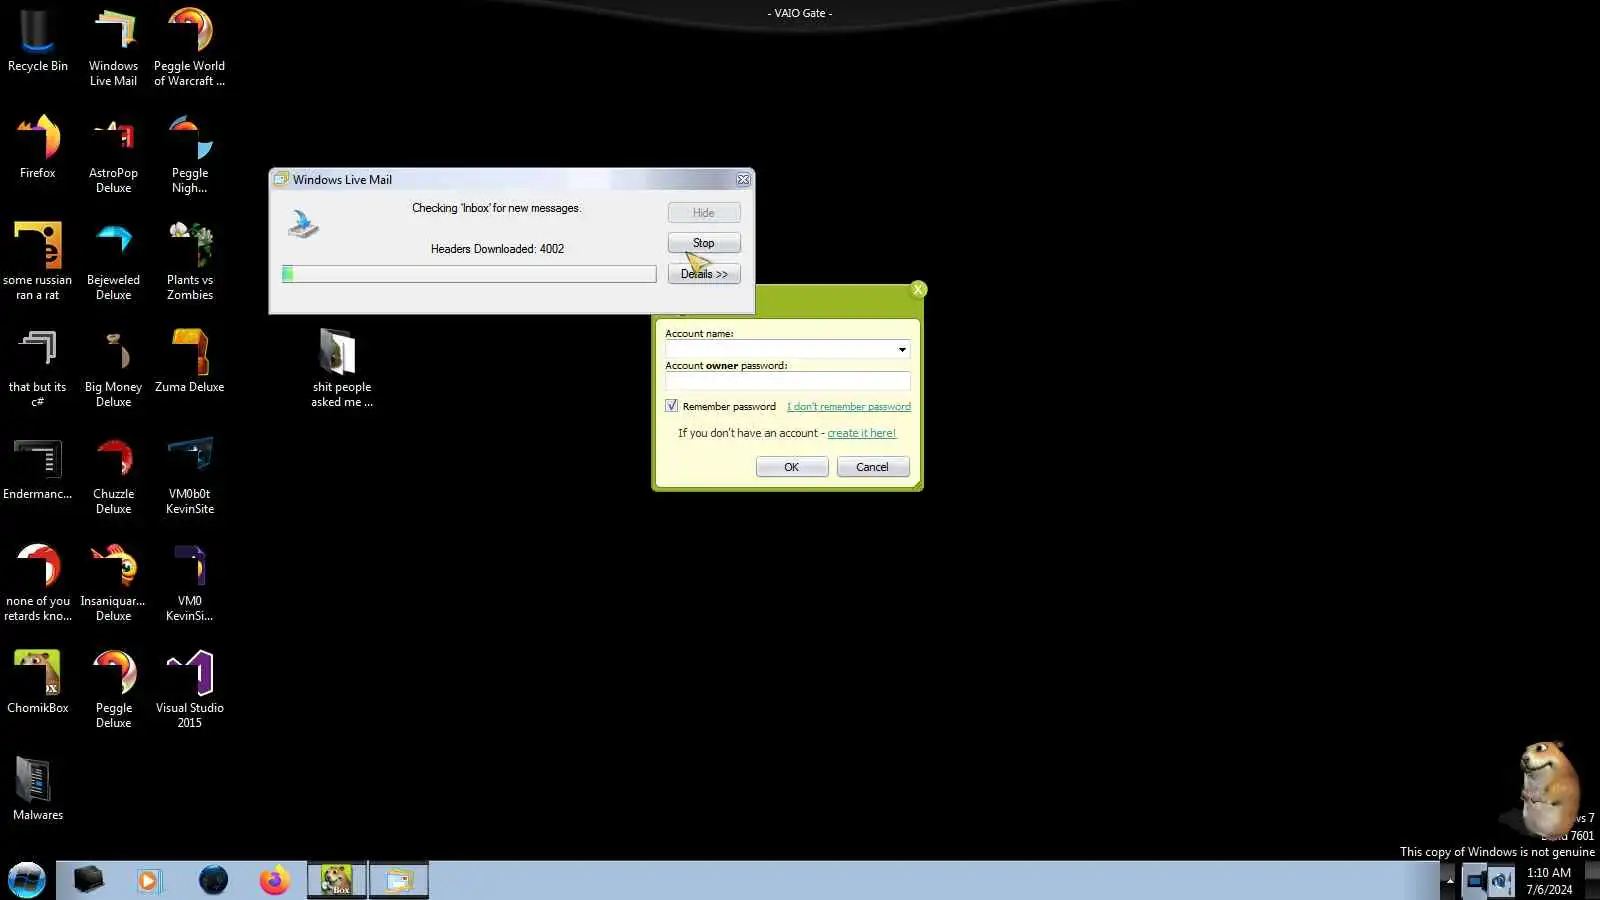1600x900 pixels.
Task: Open the Malwares folder on the desktop
Action: tap(38, 790)
